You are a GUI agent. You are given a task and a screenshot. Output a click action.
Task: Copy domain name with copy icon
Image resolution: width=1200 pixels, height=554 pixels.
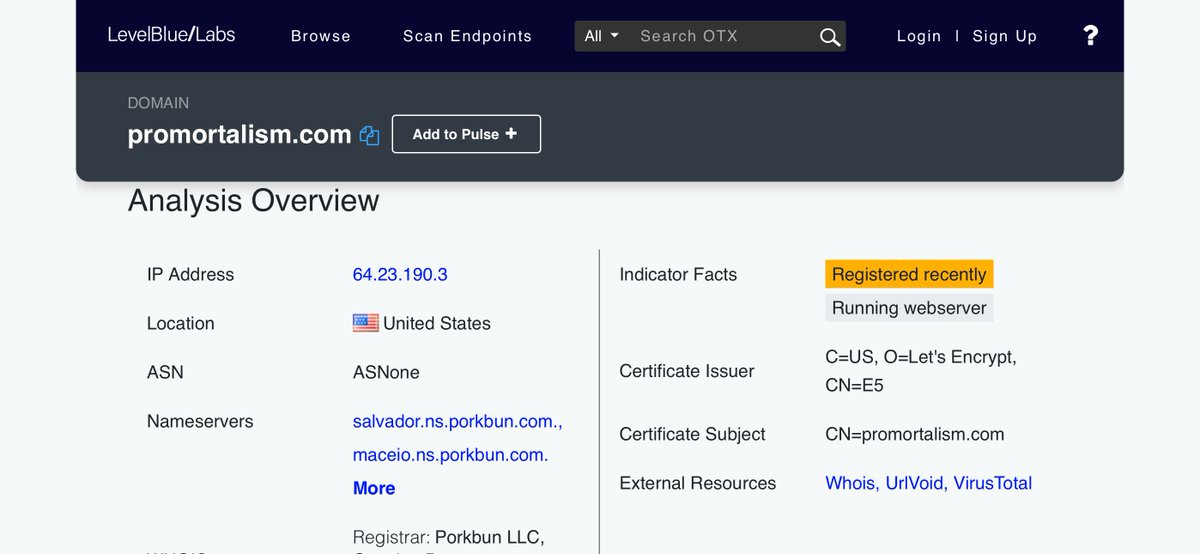tap(369, 136)
